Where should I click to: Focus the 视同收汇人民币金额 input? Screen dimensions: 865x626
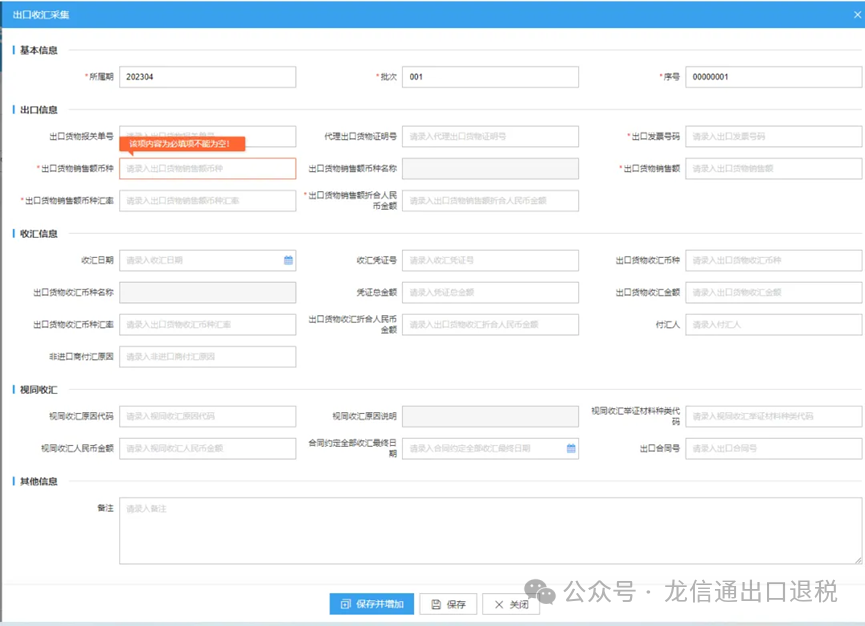click(207, 448)
